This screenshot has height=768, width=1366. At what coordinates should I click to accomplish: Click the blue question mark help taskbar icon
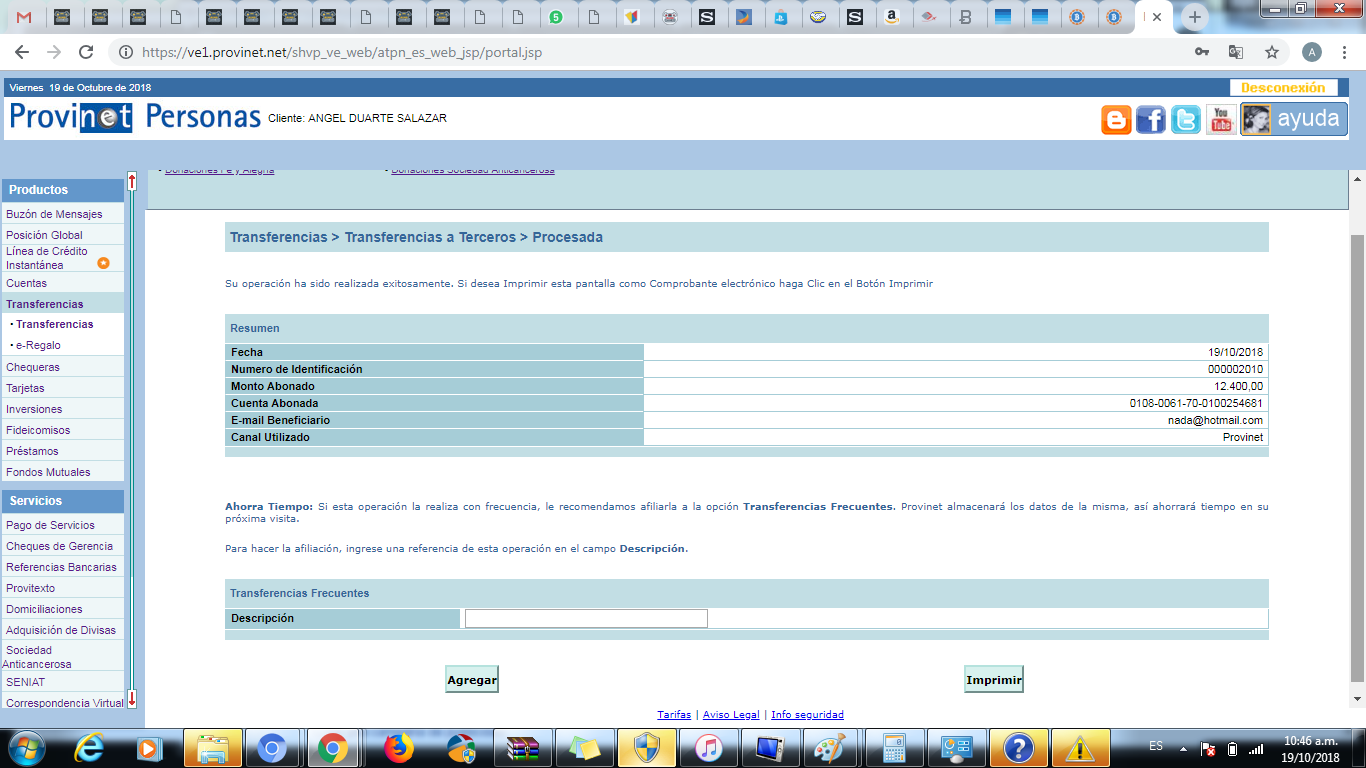(1018, 748)
